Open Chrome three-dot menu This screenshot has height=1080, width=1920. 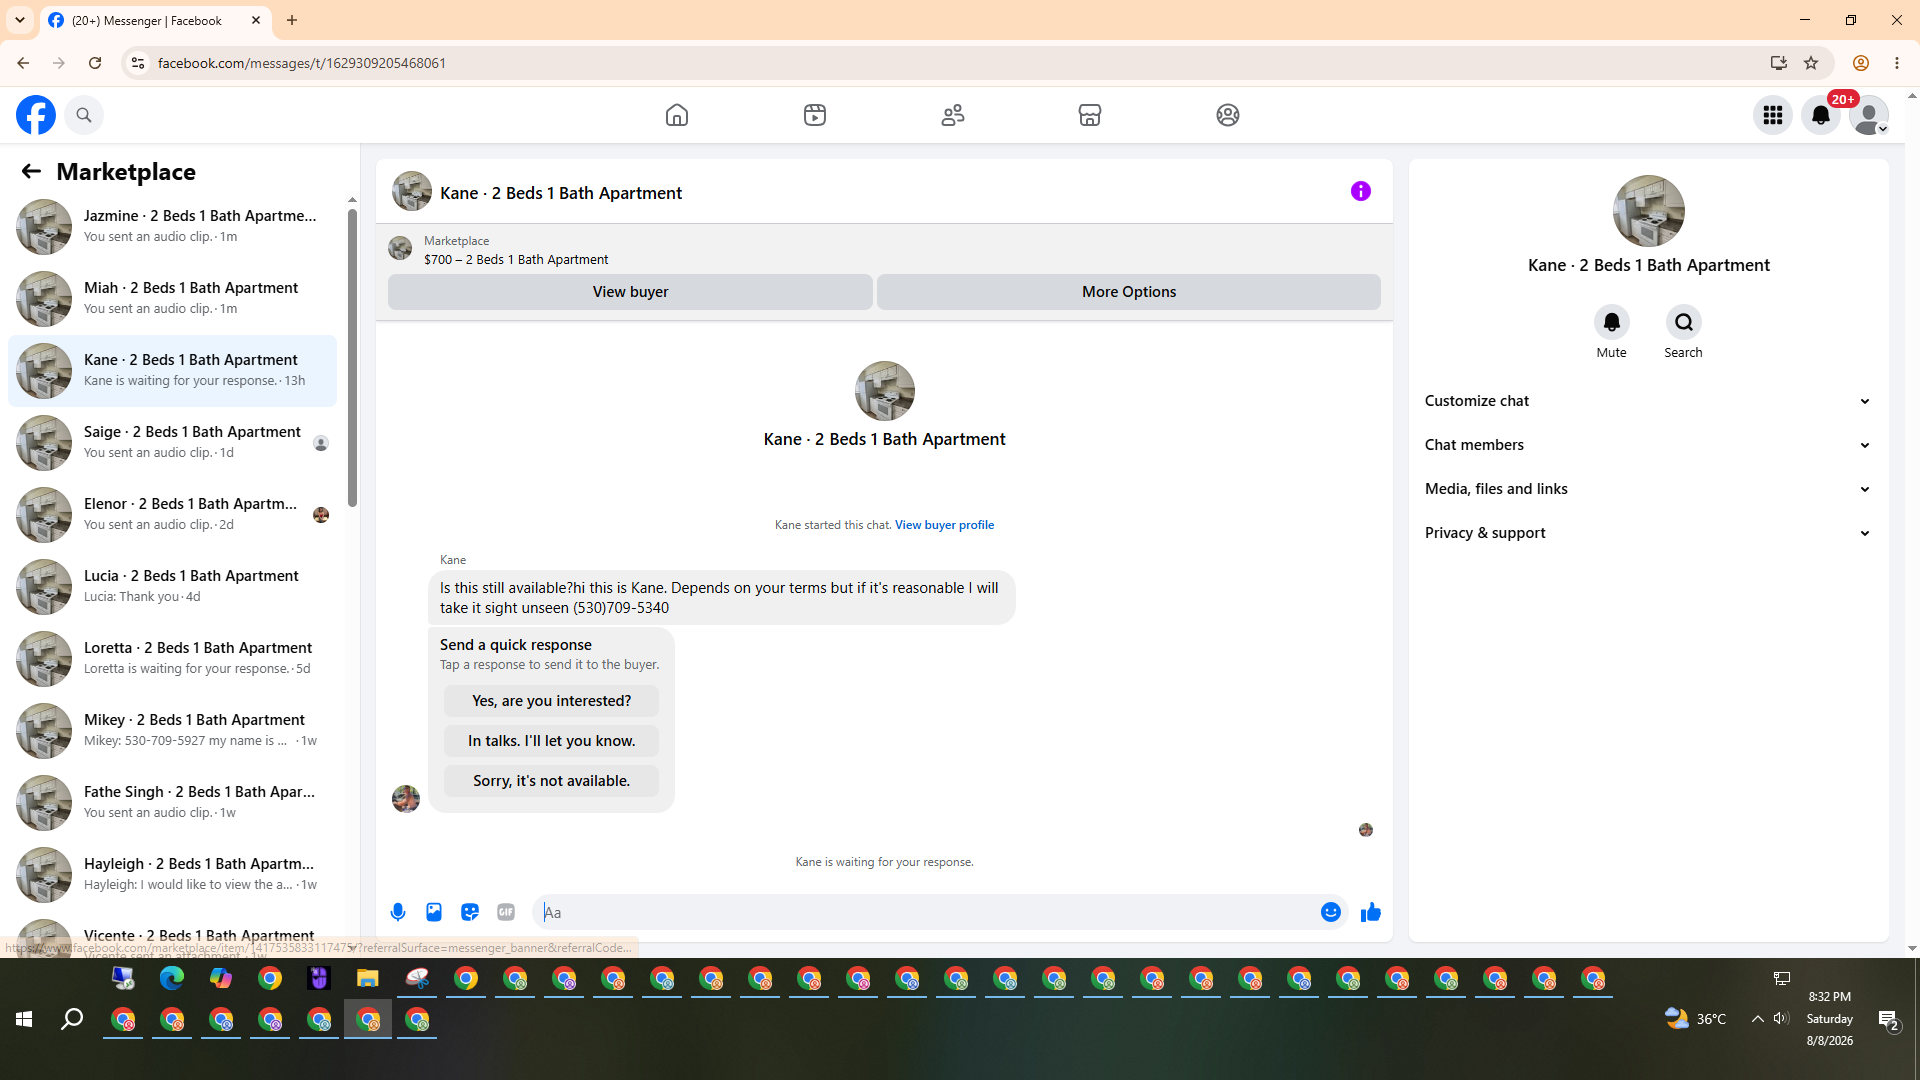click(x=1897, y=63)
